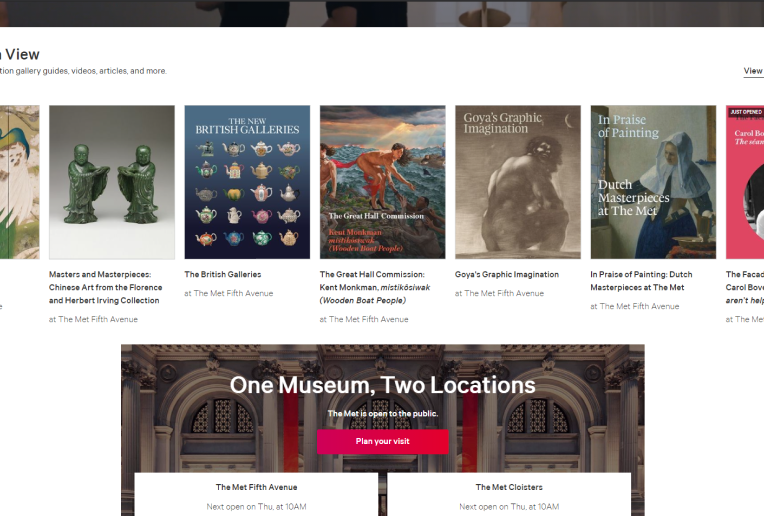Follow The British Galleries title link
764x516 pixels.
tap(222, 274)
